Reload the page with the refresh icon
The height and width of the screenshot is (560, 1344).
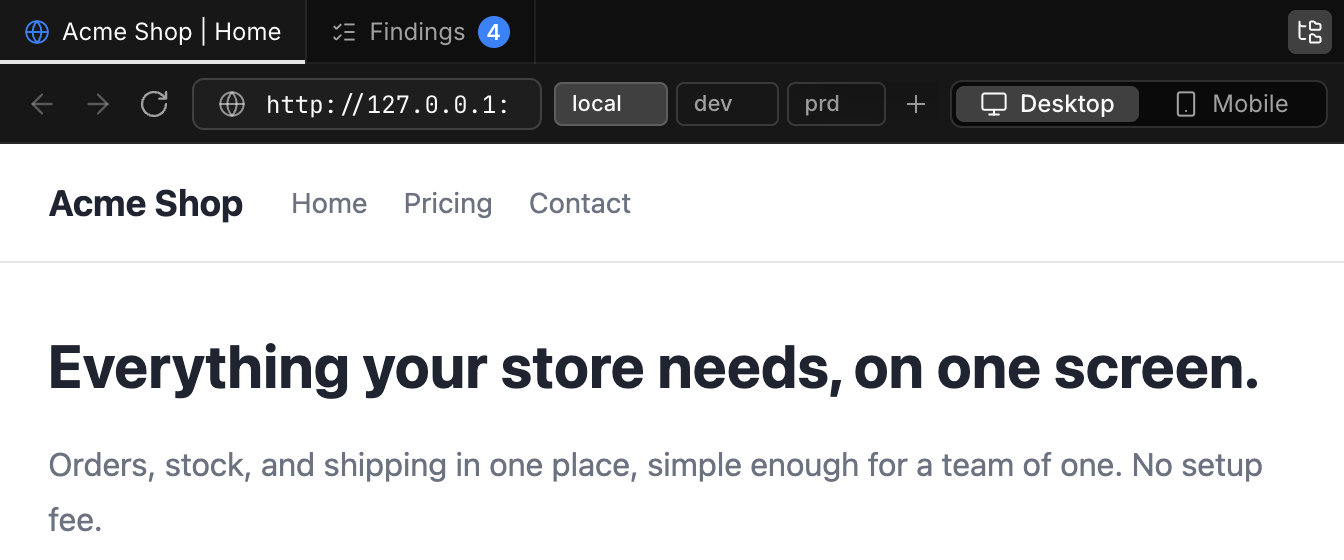pyautogui.click(x=154, y=104)
